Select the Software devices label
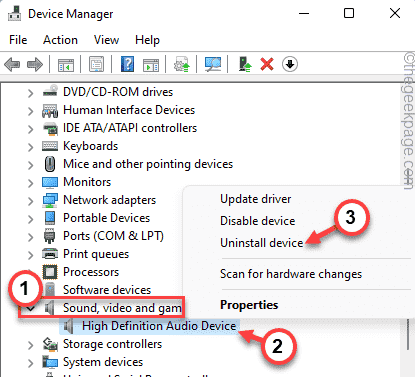Image resolution: width=415 pixels, height=377 pixels. coord(107,290)
